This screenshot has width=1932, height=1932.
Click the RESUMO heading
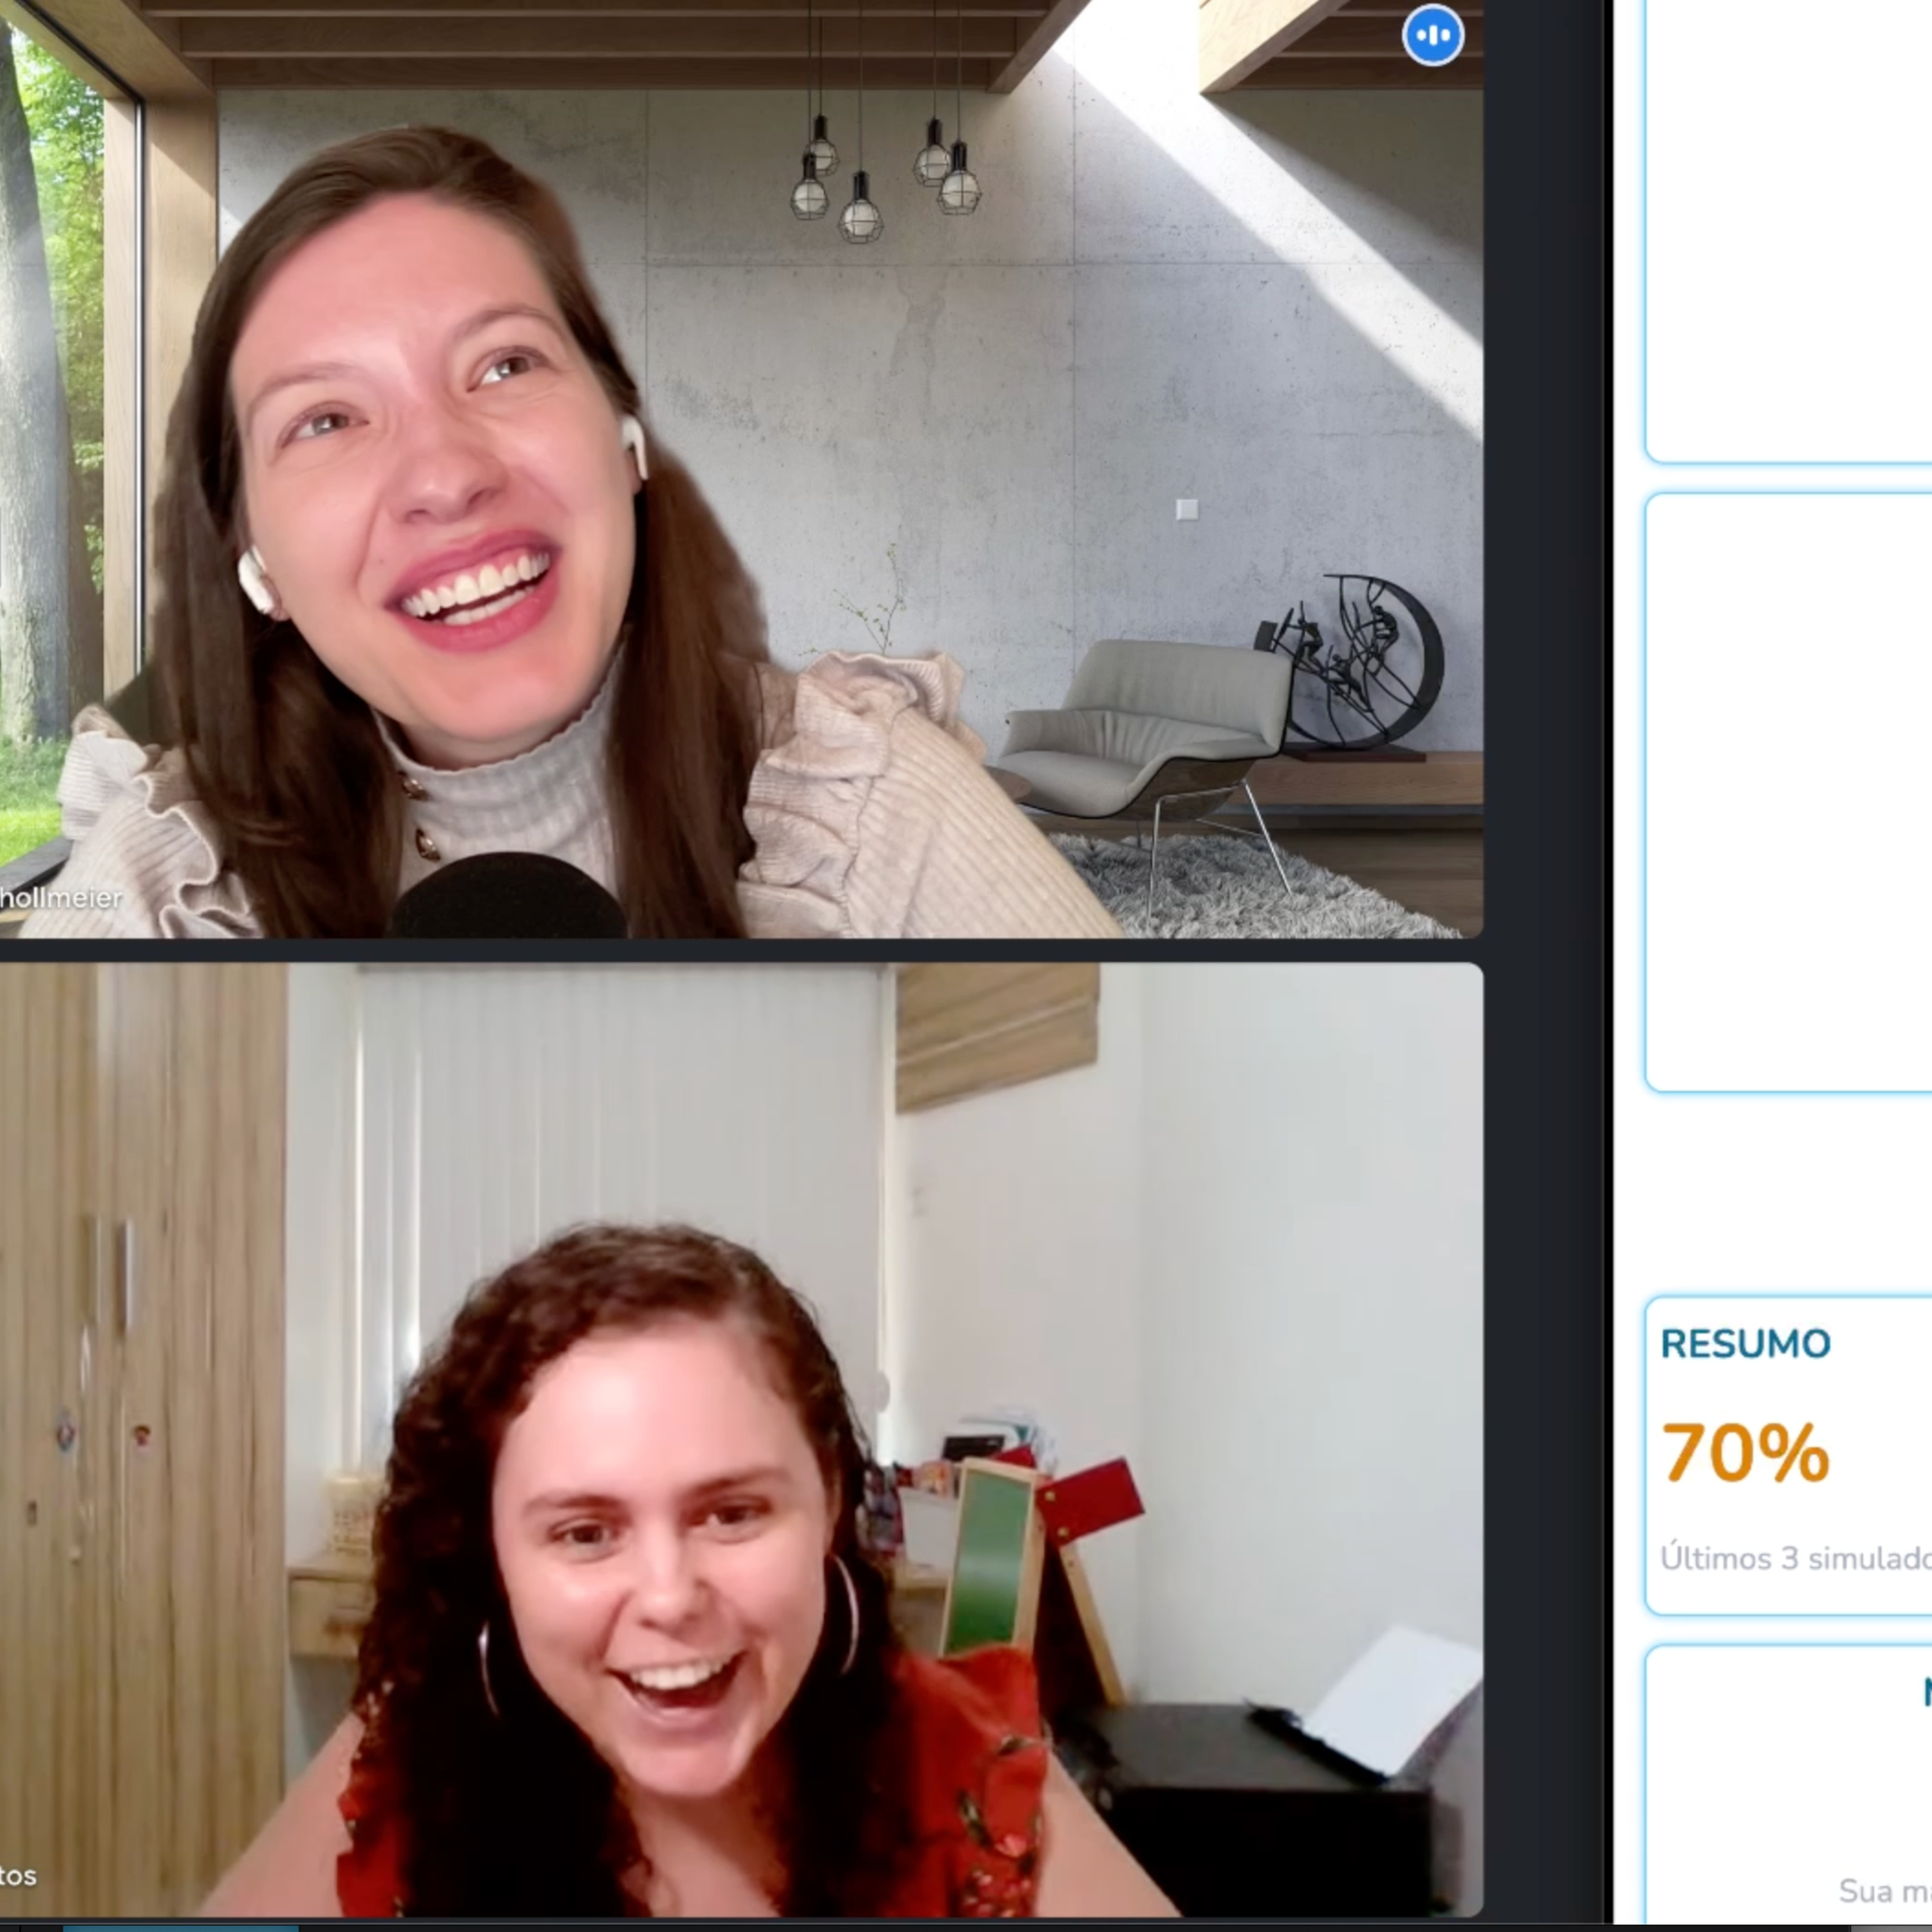tap(1745, 1344)
